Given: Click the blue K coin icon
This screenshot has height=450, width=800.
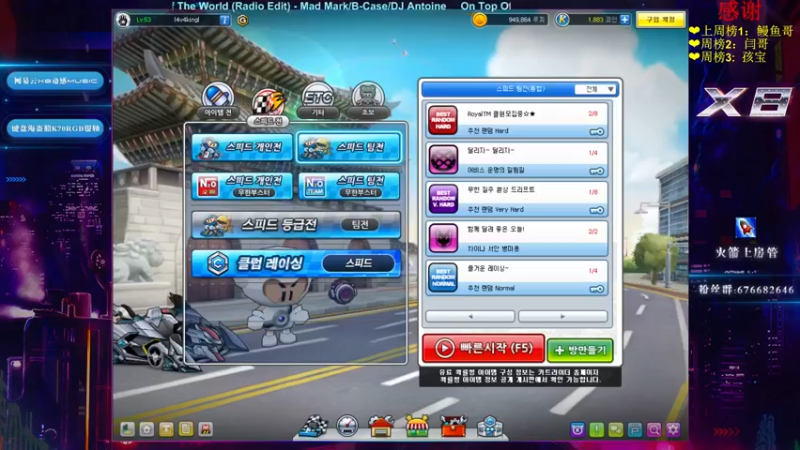Looking at the screenshot, I should 562,20.
